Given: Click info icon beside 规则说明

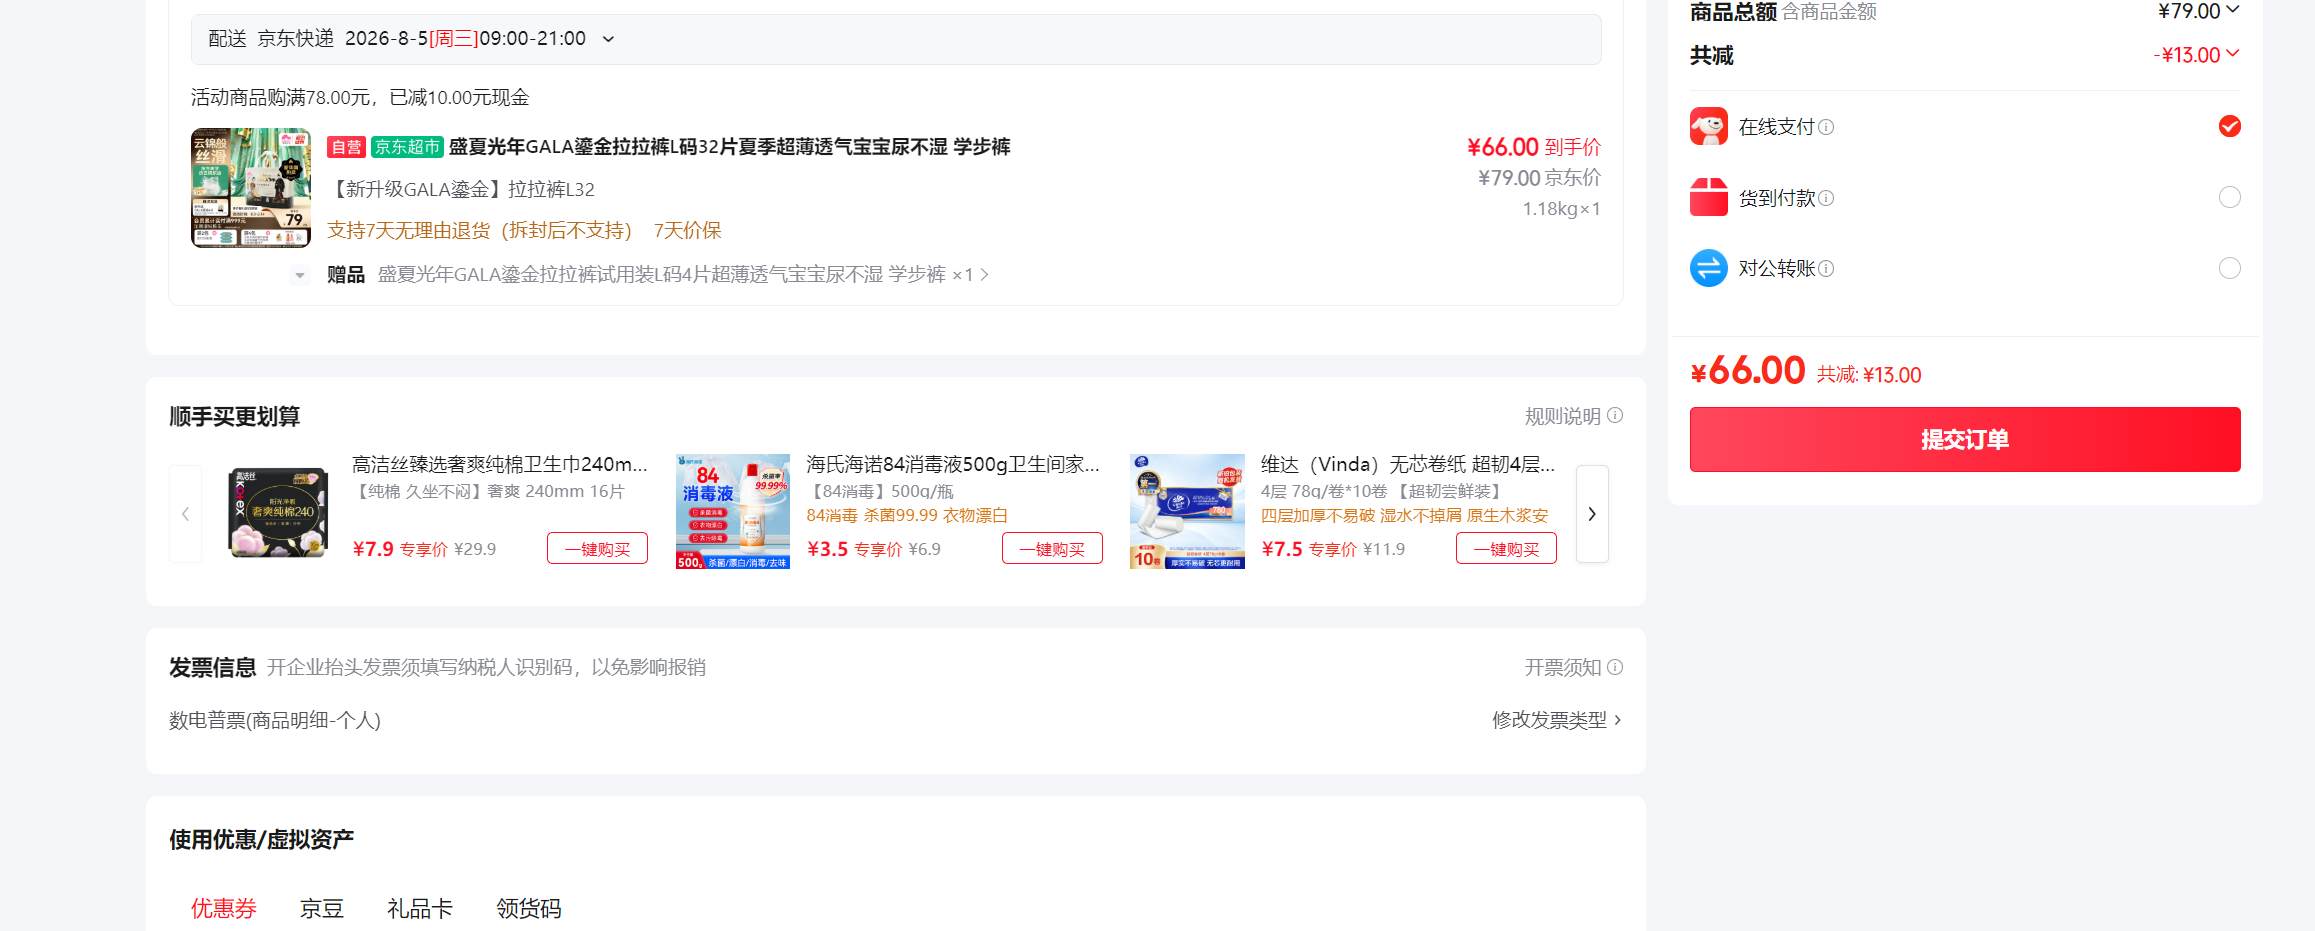Looking at the screenshot, I should 1615,415.
